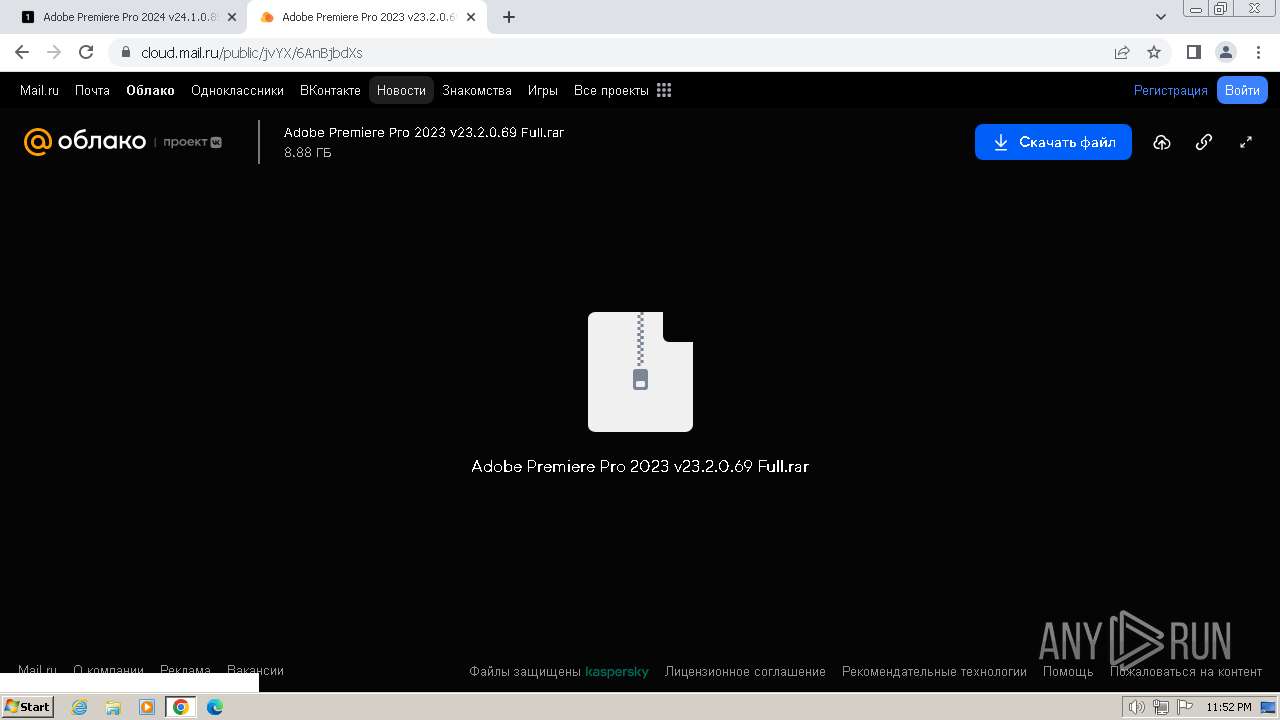Open the Почта menu item

[x=92, y=90]
